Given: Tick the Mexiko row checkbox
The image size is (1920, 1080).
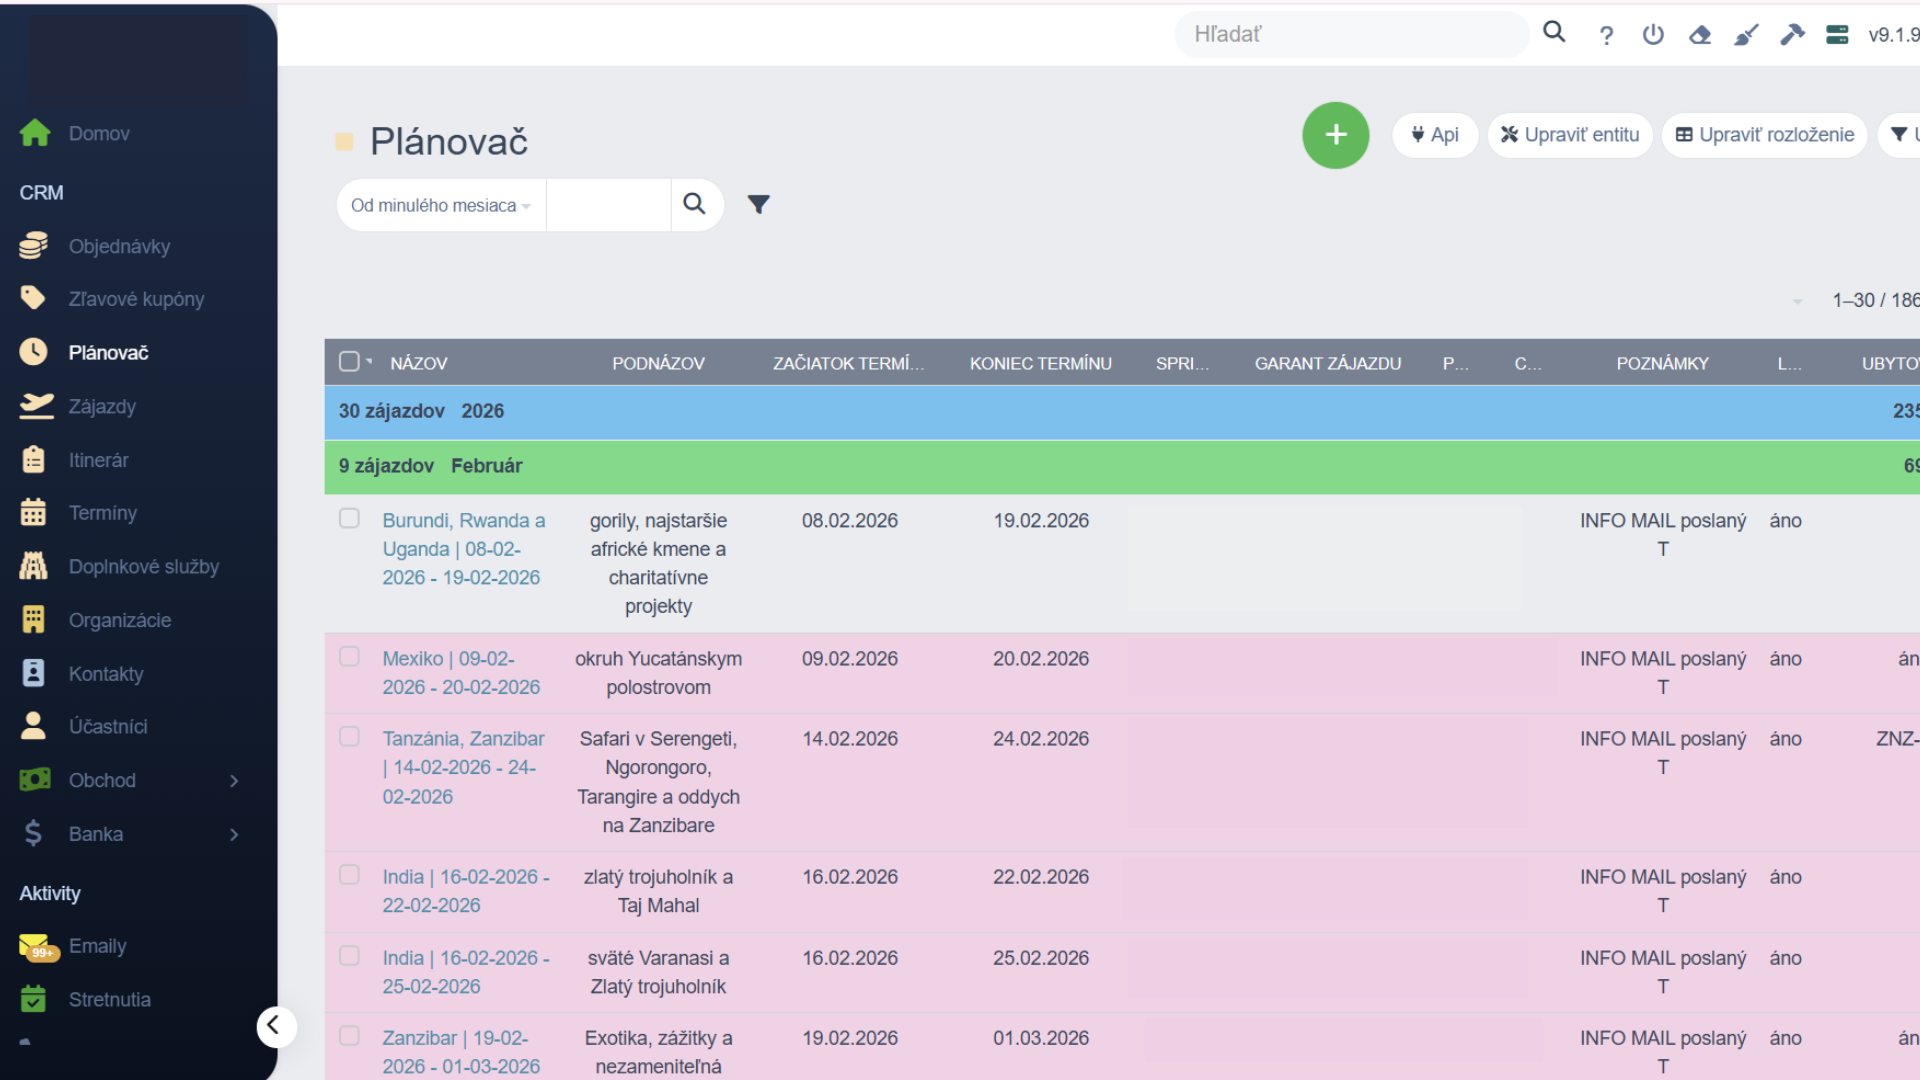Looking at the screenshot, I should 349,656.
